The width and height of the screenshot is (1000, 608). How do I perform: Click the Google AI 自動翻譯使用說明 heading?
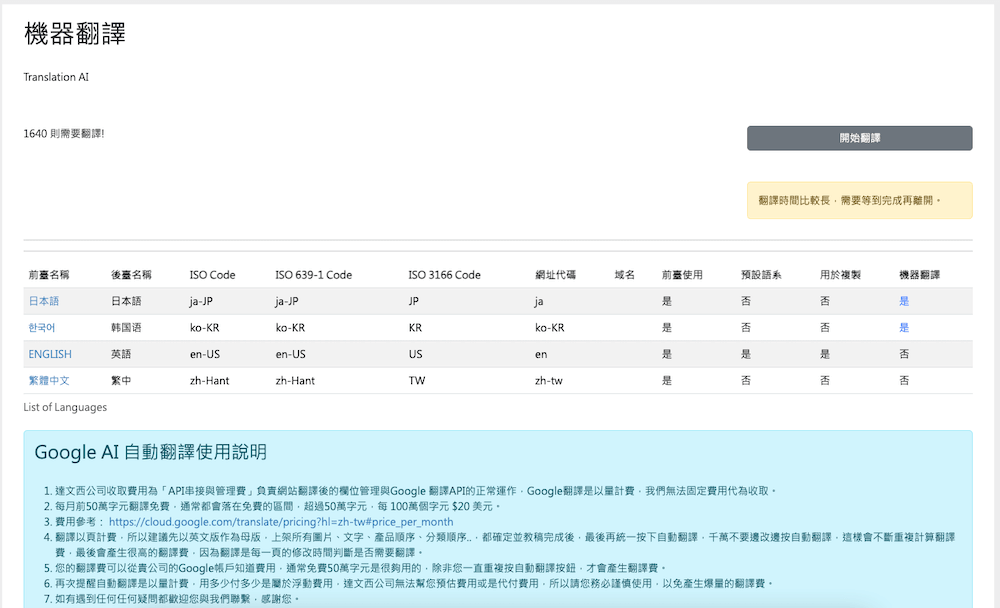point(151,452)
